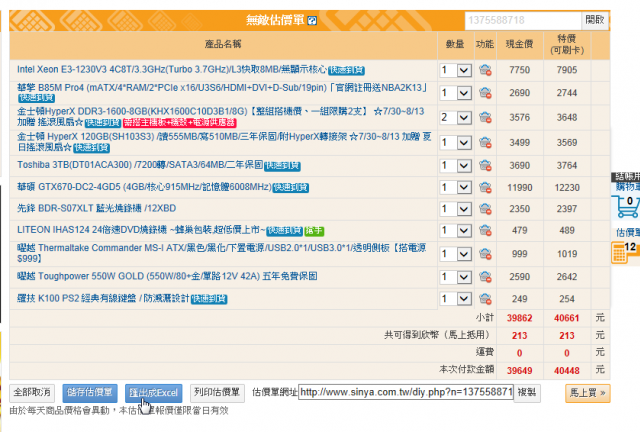
Task: Select the quote URL text field
Action: pos(406,393)
